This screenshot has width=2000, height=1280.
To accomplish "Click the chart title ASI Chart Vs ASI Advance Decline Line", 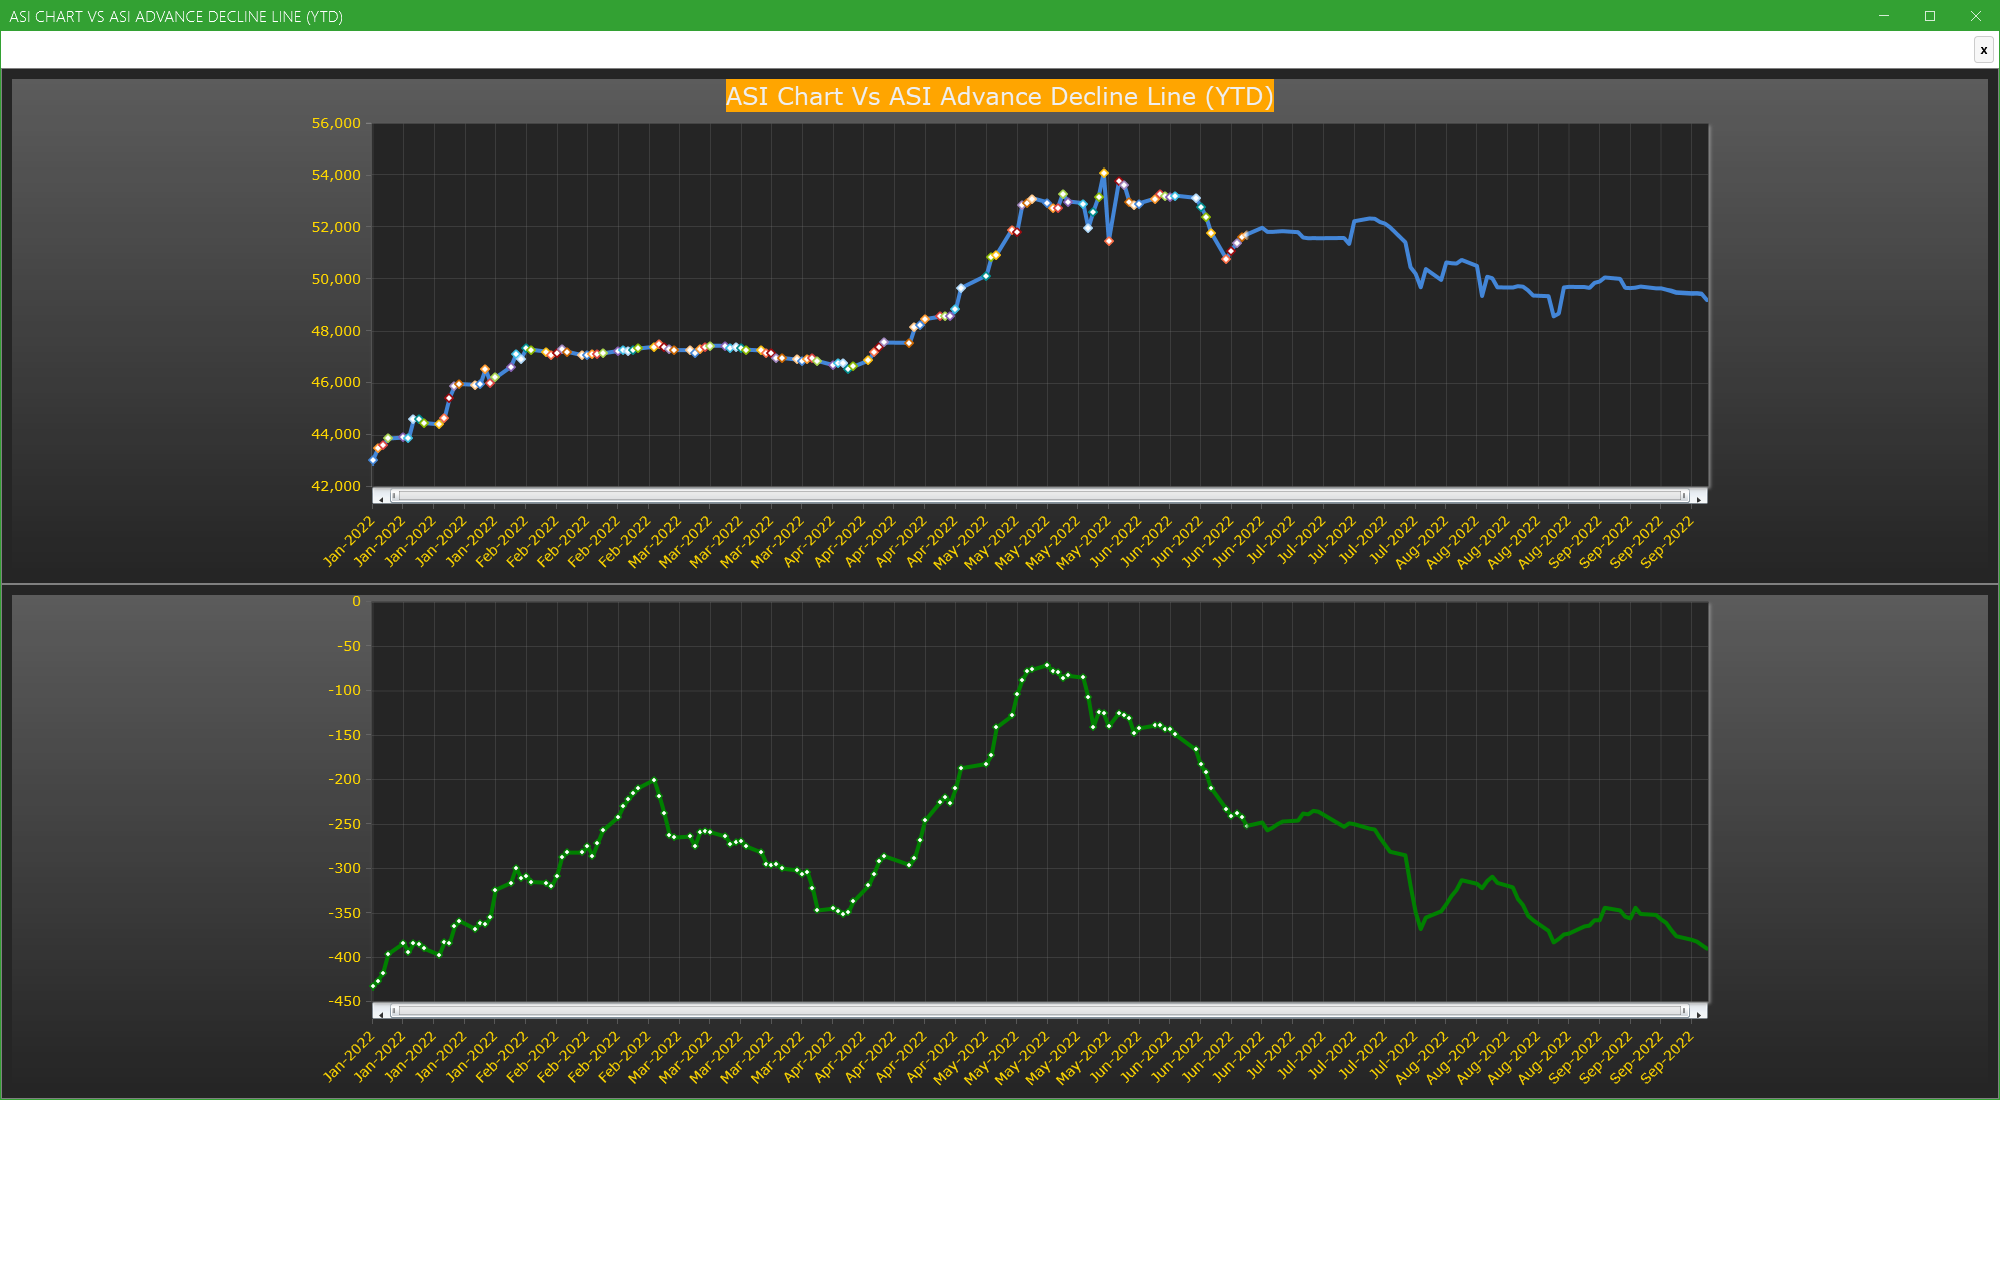I will click(999, 96).
